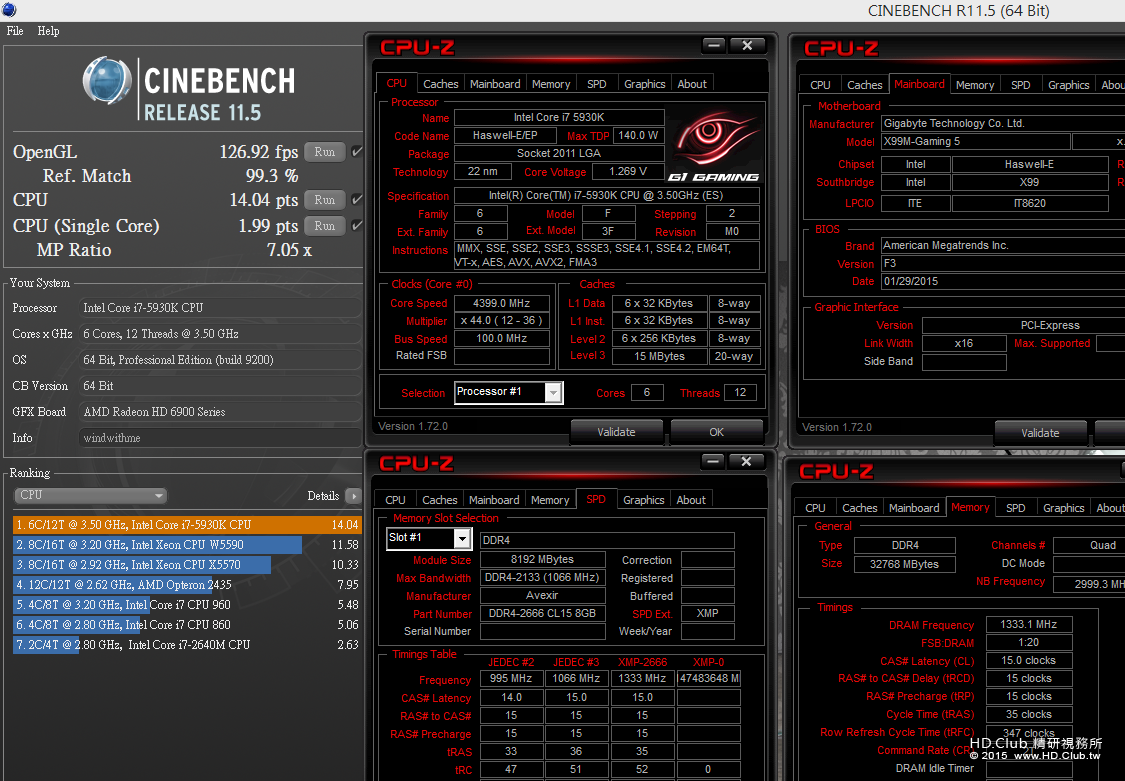Open Caches tab in the SPD tab's CPU-Z window

pos(439,500)
